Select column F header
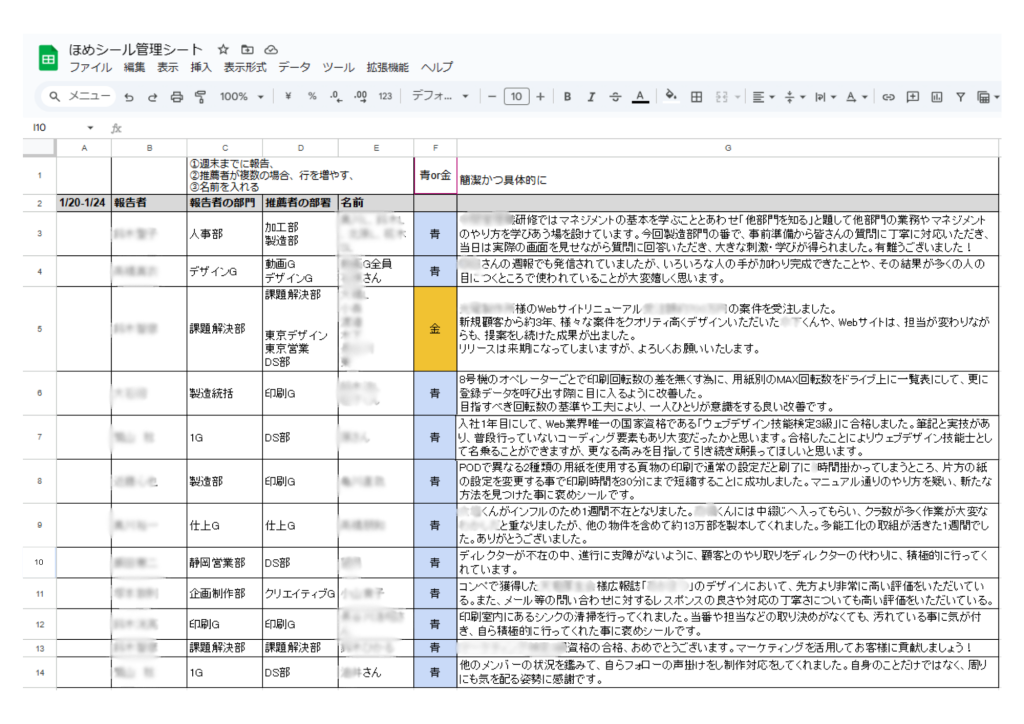 tap(436, 148)
